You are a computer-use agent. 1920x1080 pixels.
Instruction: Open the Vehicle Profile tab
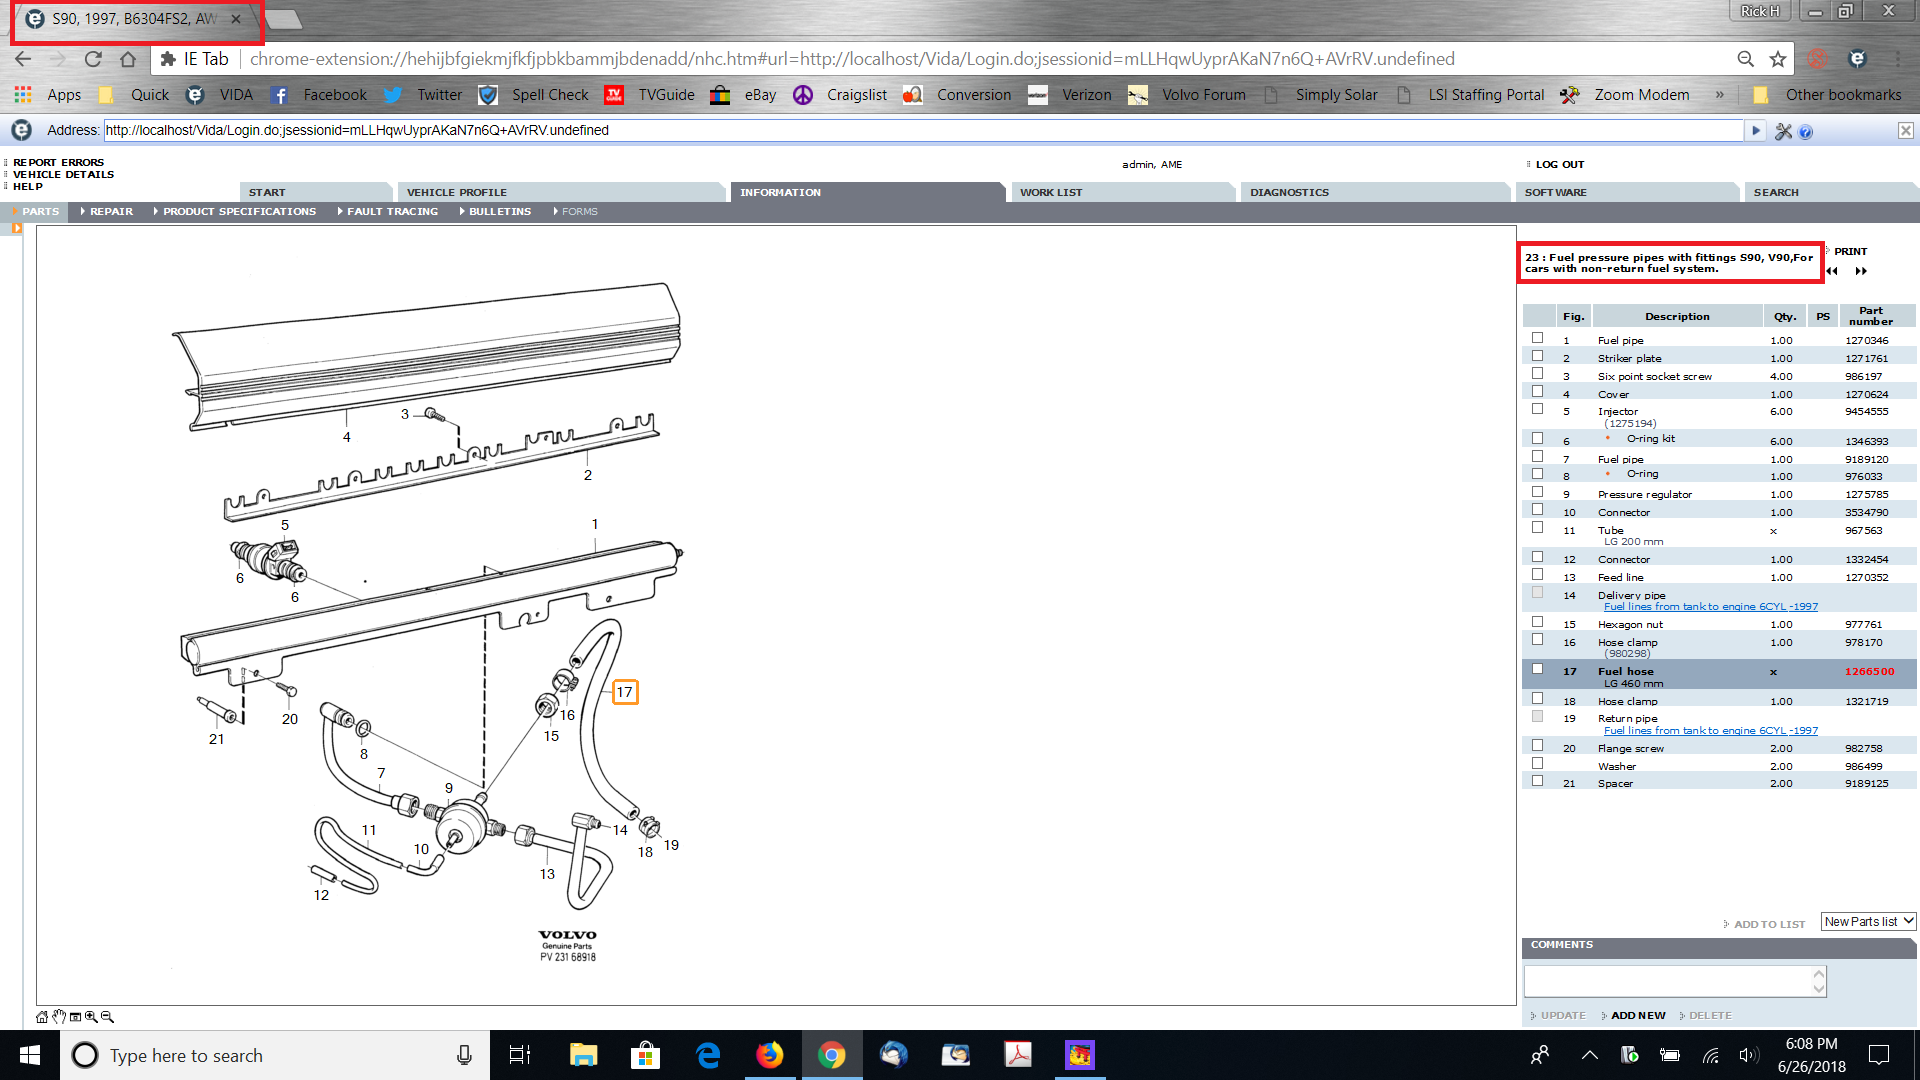coord(457,192)
